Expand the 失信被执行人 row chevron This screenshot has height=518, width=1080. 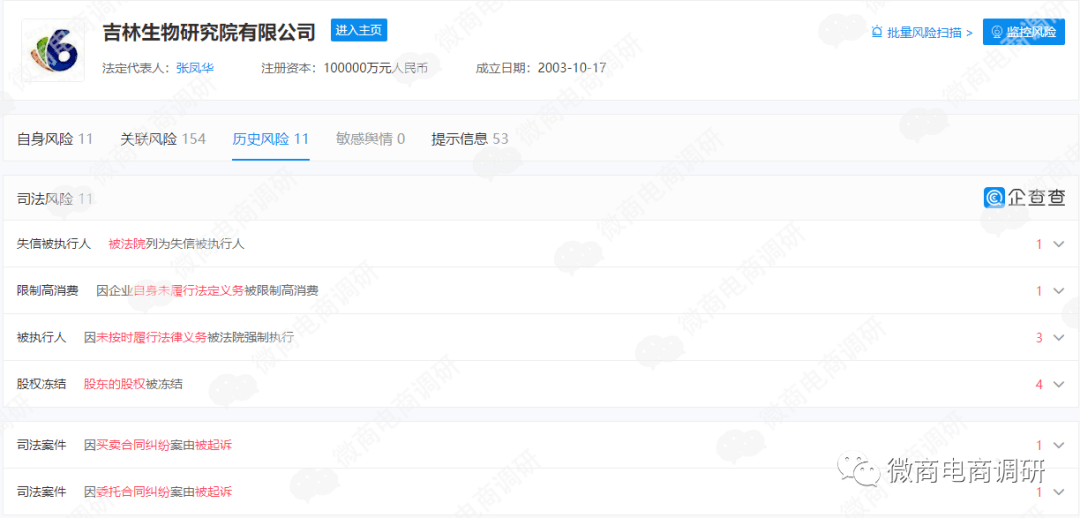tap(1059, 244)
